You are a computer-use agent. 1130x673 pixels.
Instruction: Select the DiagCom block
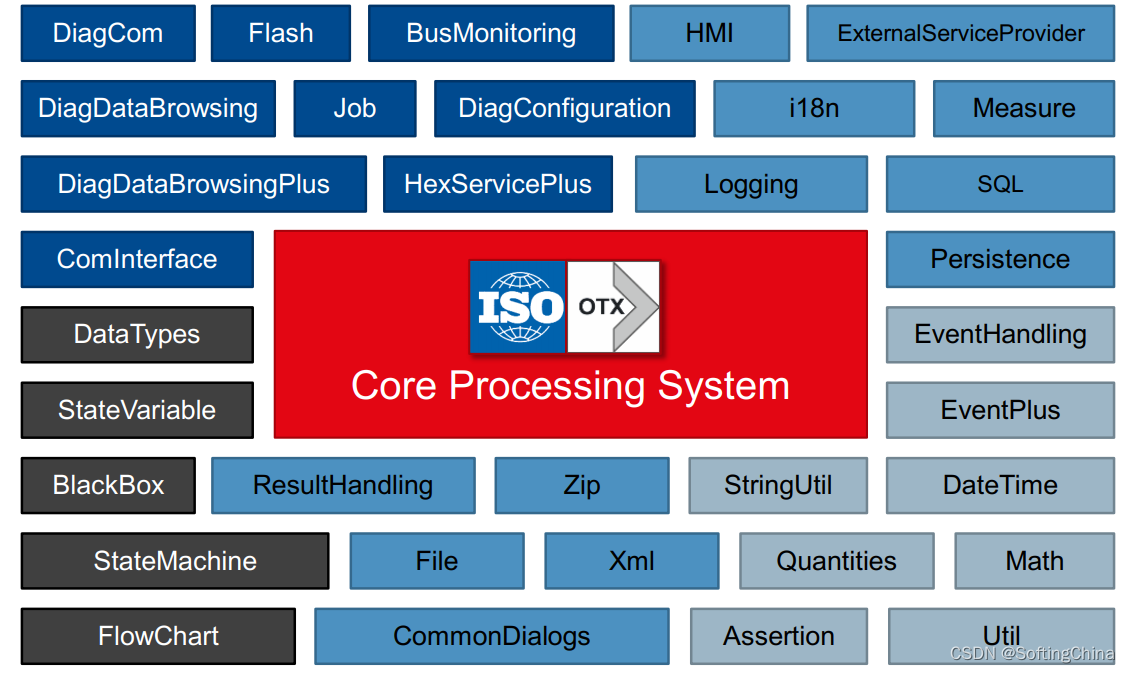pyautogui.click(x=108, y=33)
